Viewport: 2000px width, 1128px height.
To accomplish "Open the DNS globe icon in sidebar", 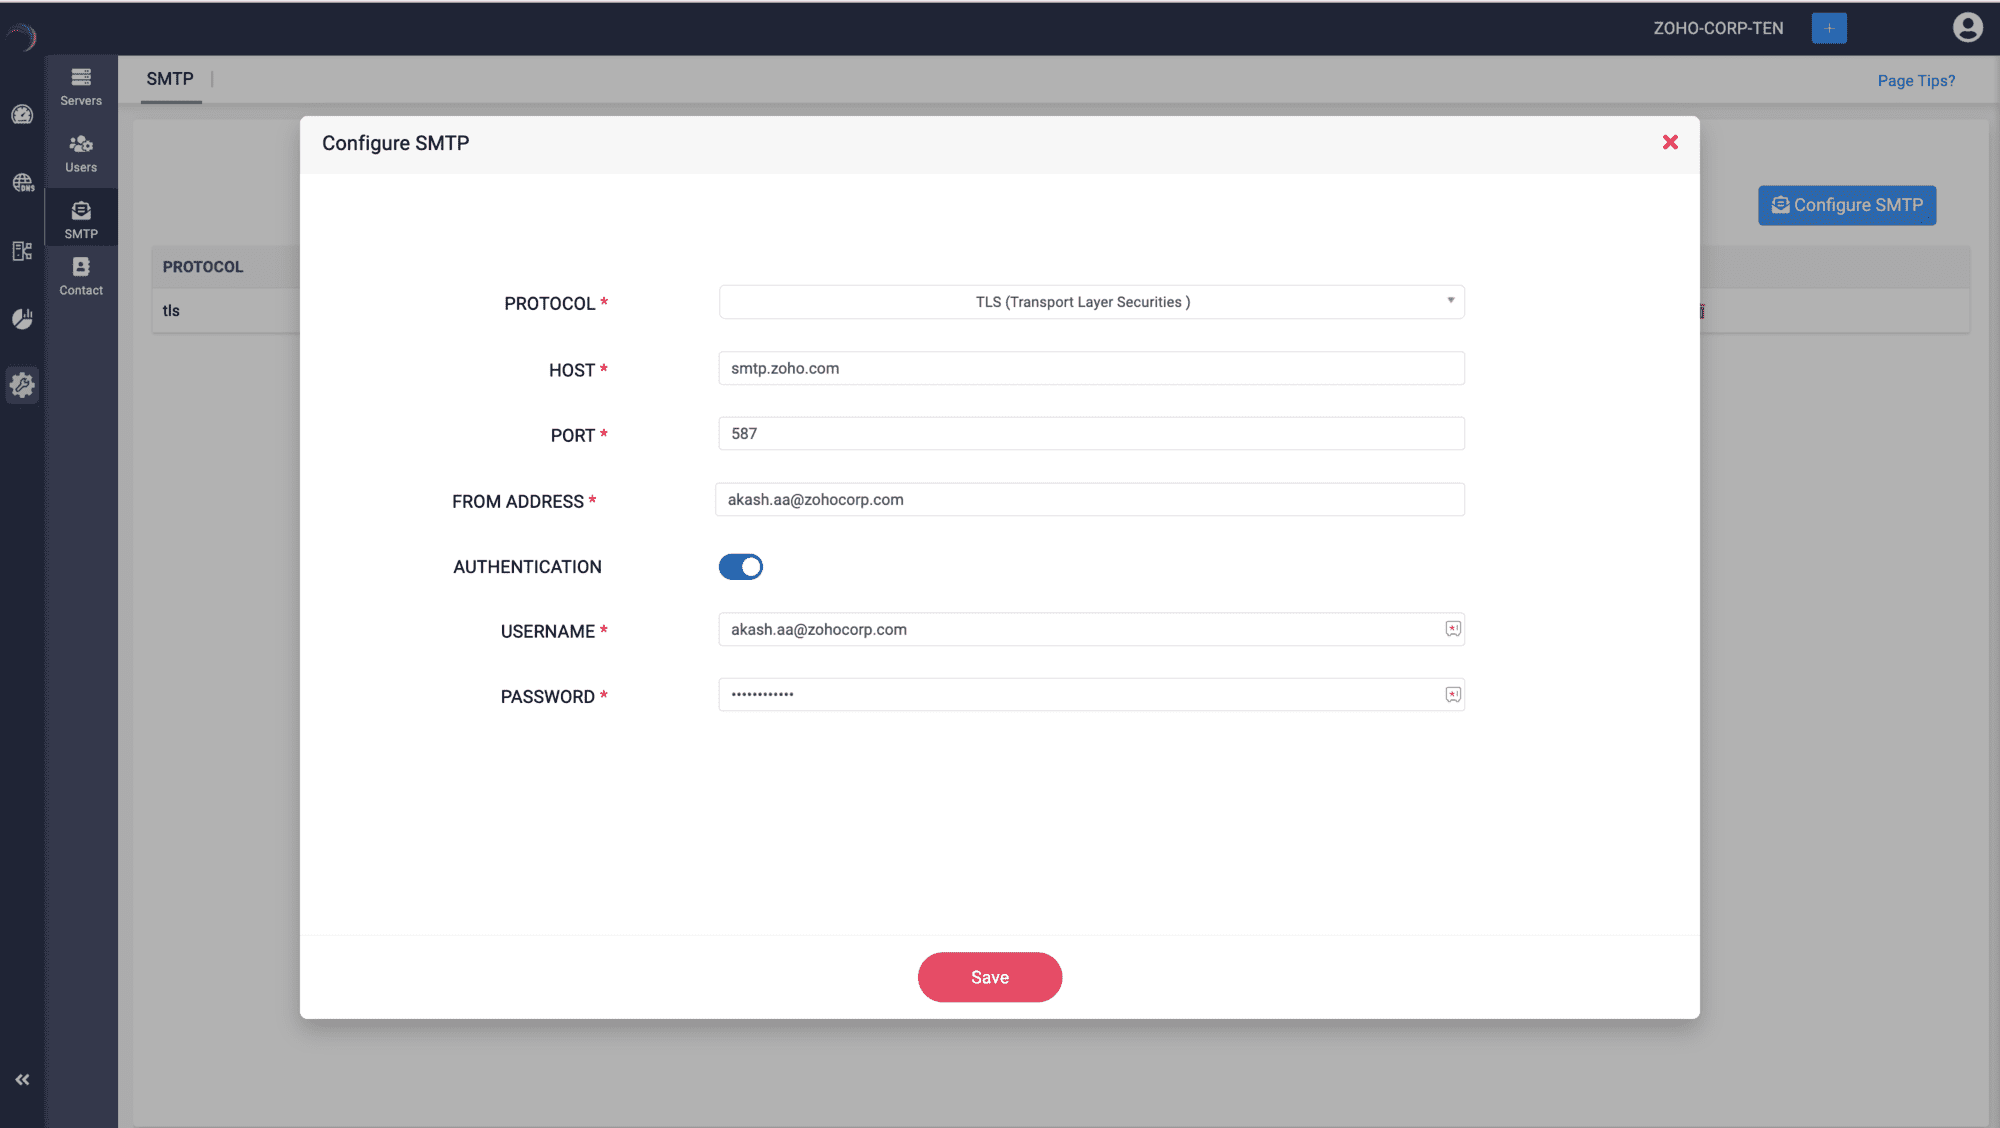I will point(22,182).
